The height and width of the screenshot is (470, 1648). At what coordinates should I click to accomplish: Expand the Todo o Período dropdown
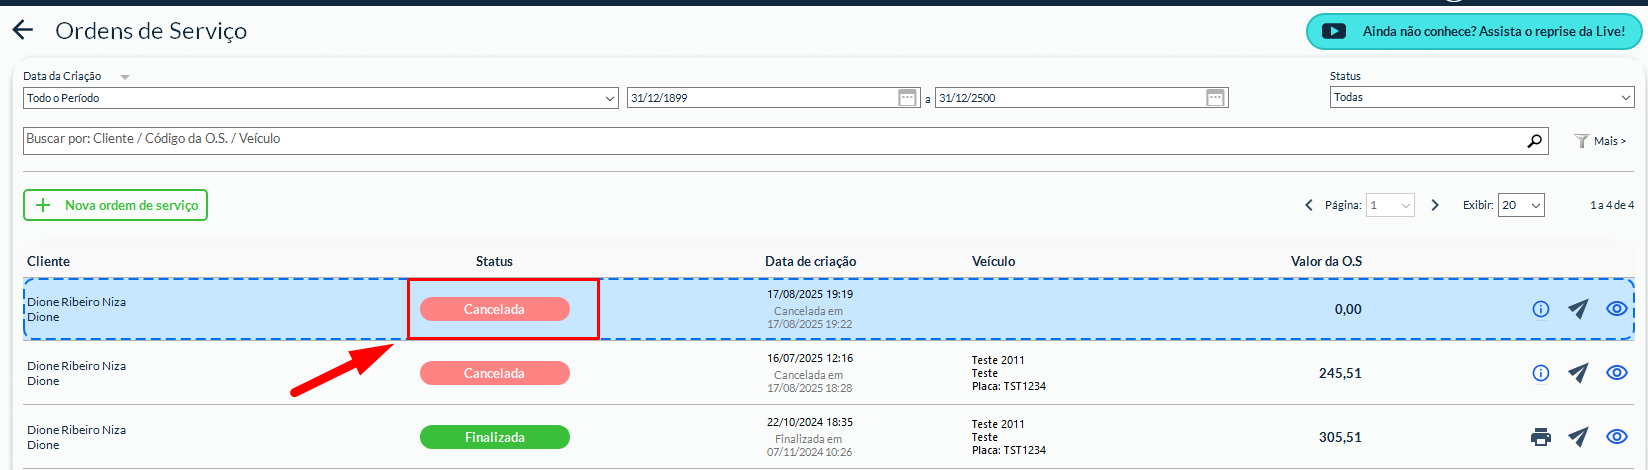(x=320, y=98)
